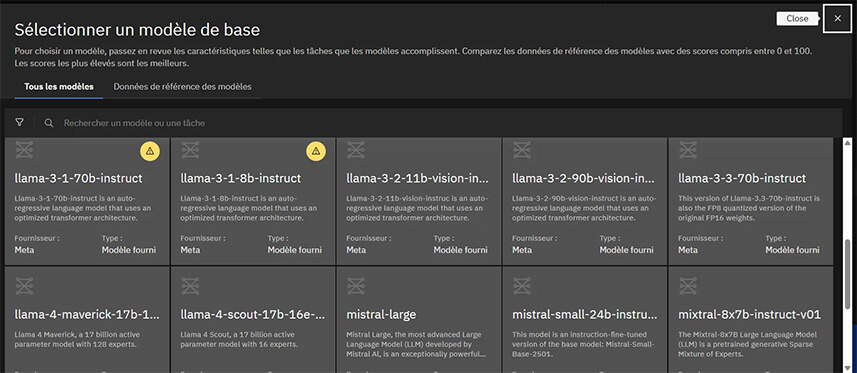Click the magnifier search icon
857x373 pixels.
point(49,123)
